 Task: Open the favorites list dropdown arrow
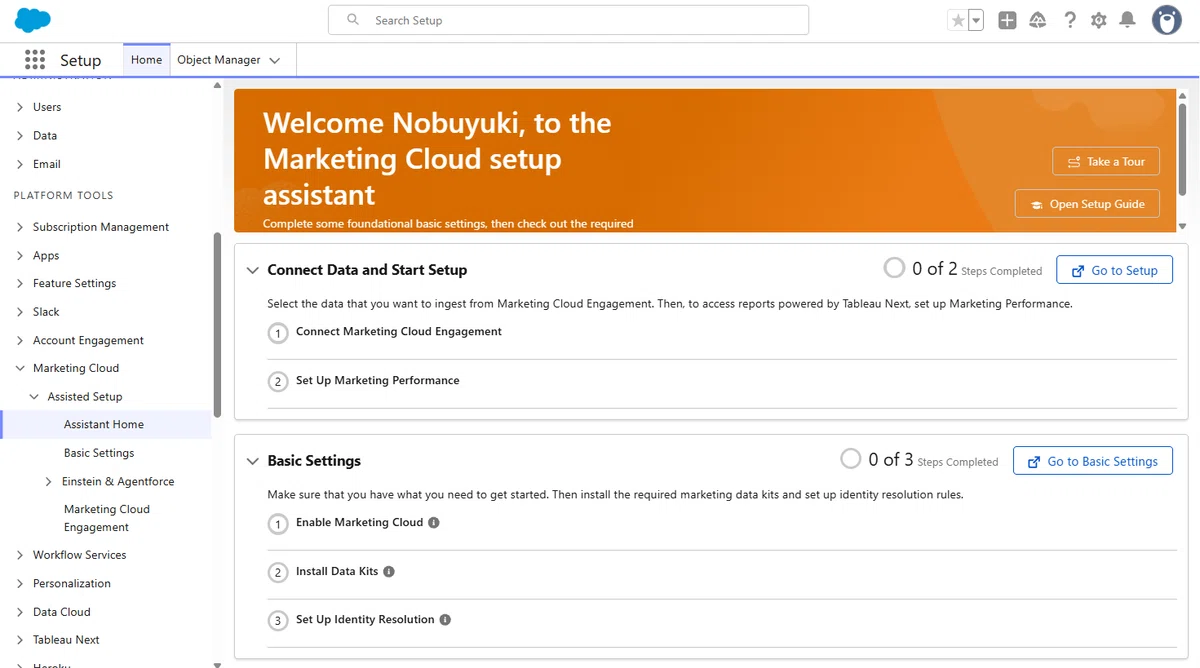click(x=976, y=20)
